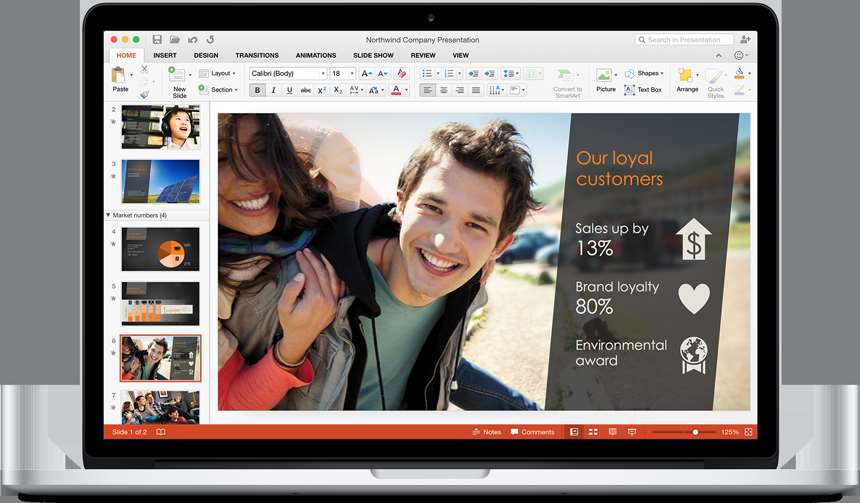This screenshot has width=860, height=503.
Task: Toggle Italic formatting
Action: (x=273, y=91)
